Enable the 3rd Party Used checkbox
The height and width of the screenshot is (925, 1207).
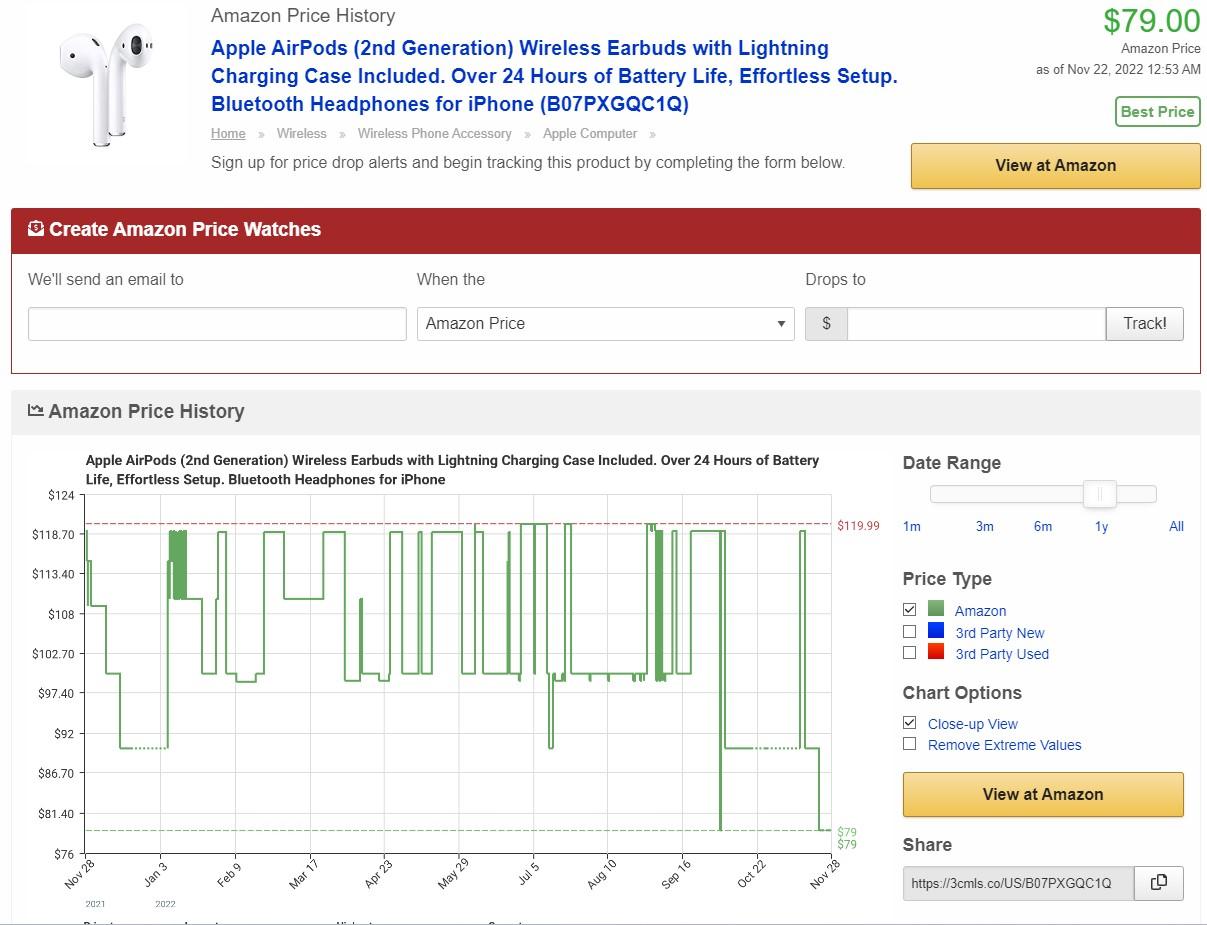tap(909, 652)
